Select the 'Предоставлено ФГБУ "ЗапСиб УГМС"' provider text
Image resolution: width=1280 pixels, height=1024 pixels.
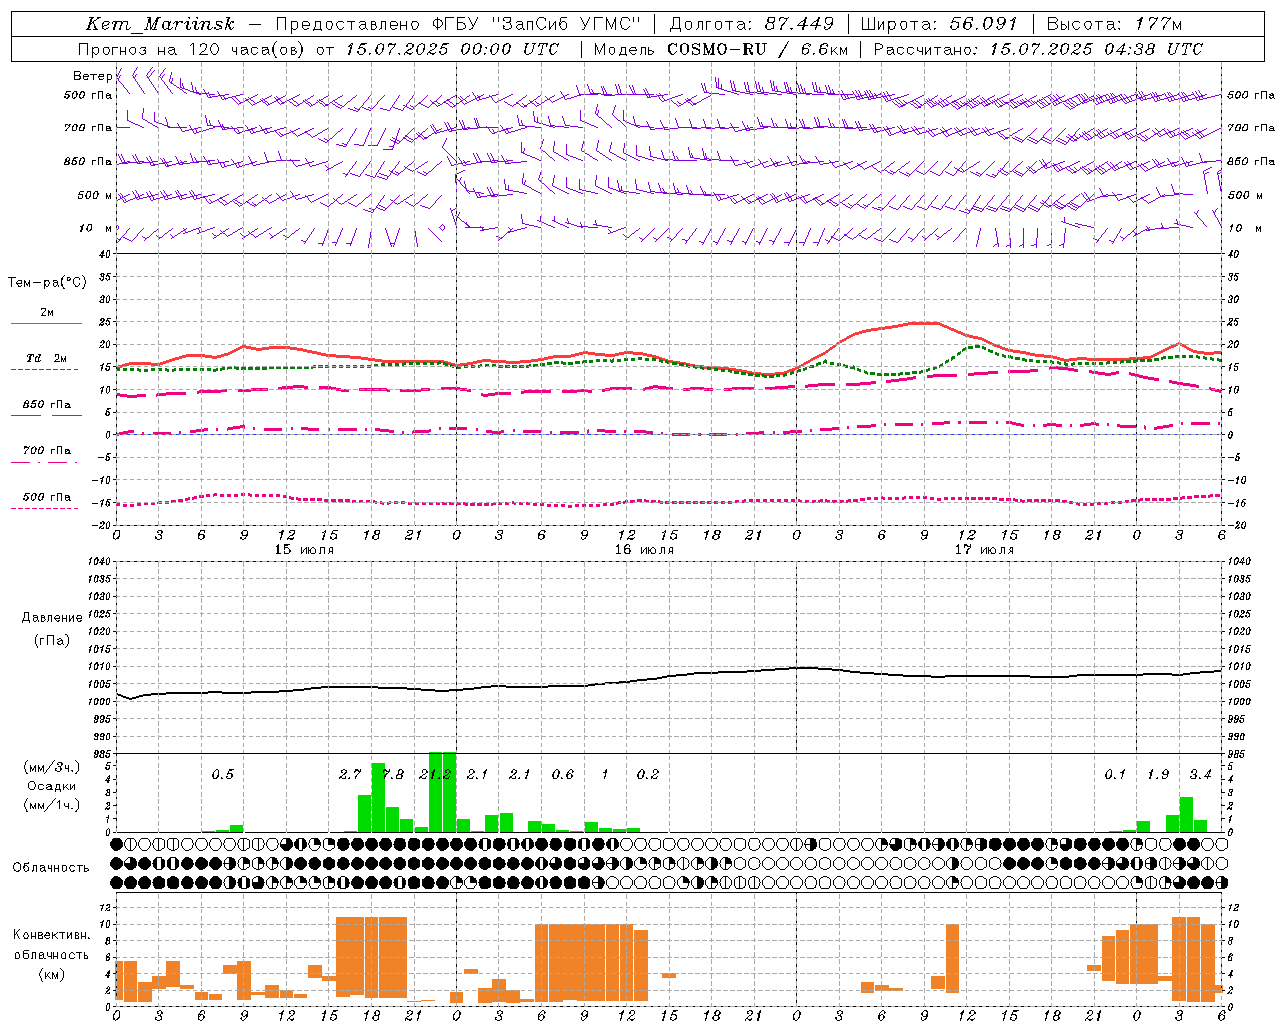(x=457, y=24)
